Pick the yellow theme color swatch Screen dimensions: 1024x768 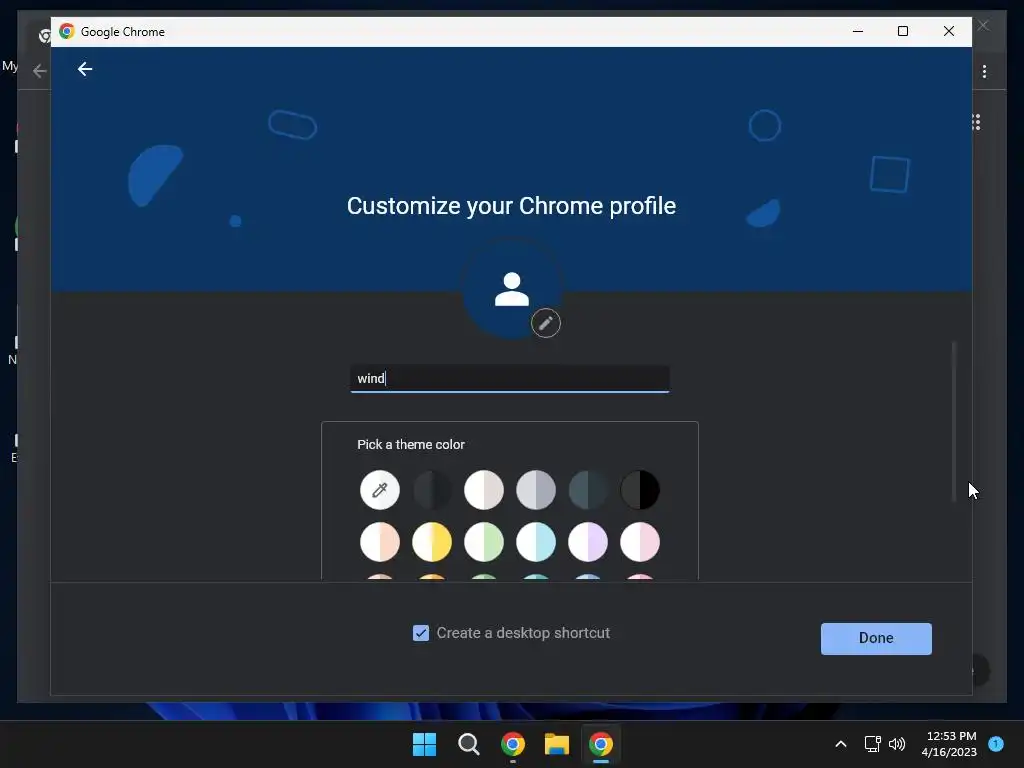pyautogui.click(x=432, y=542)
